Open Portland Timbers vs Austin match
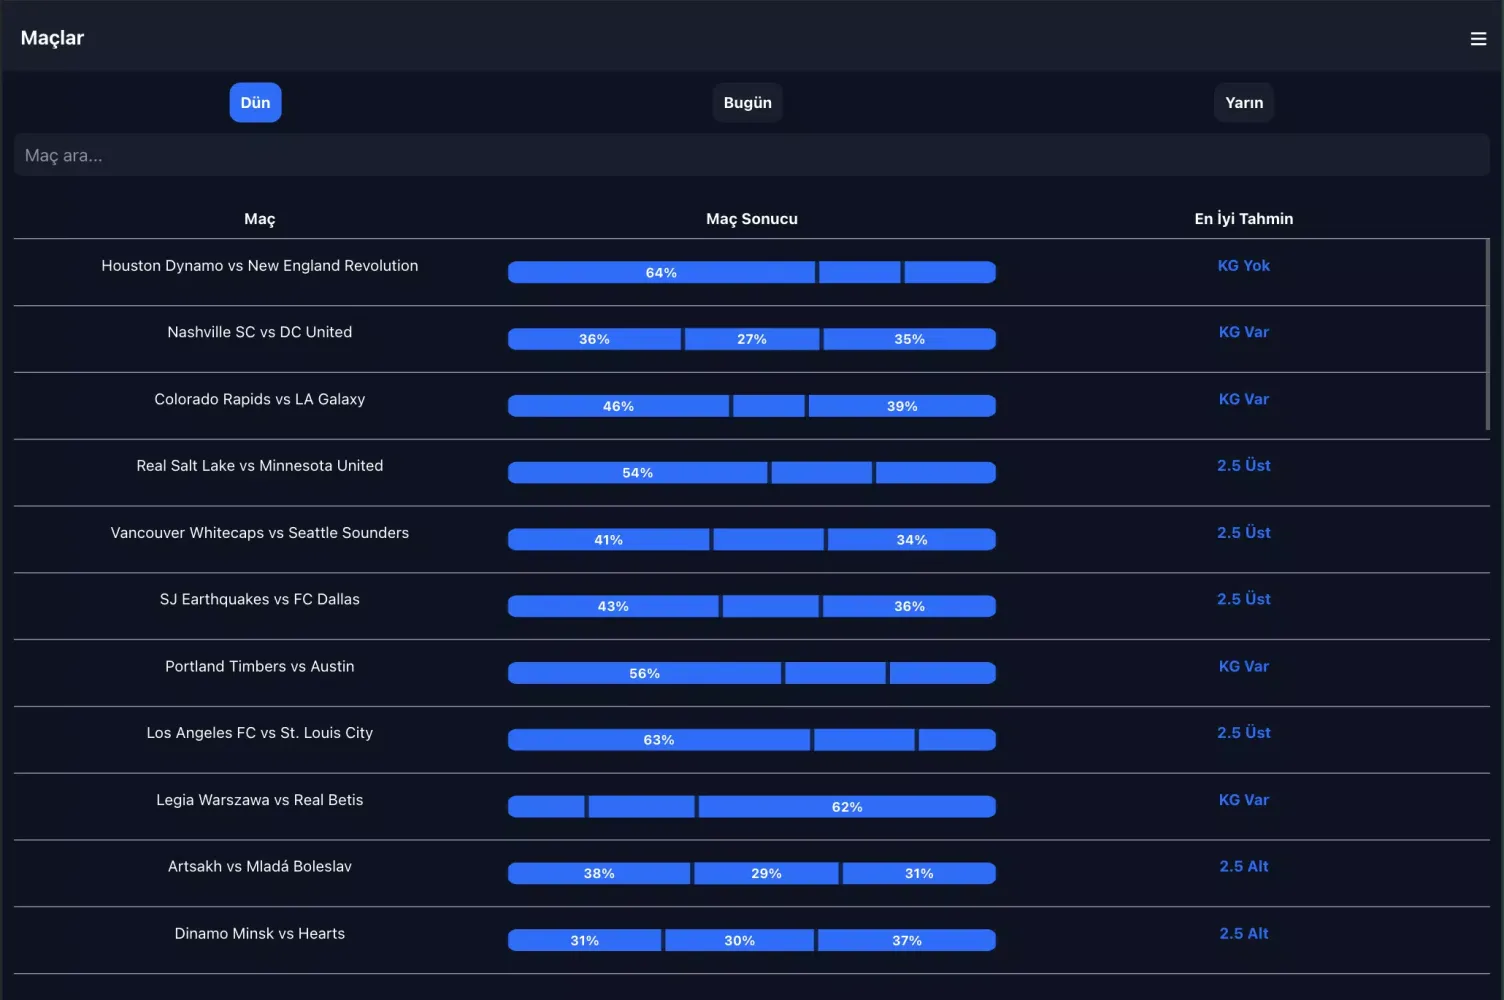 tap(260, 666)
